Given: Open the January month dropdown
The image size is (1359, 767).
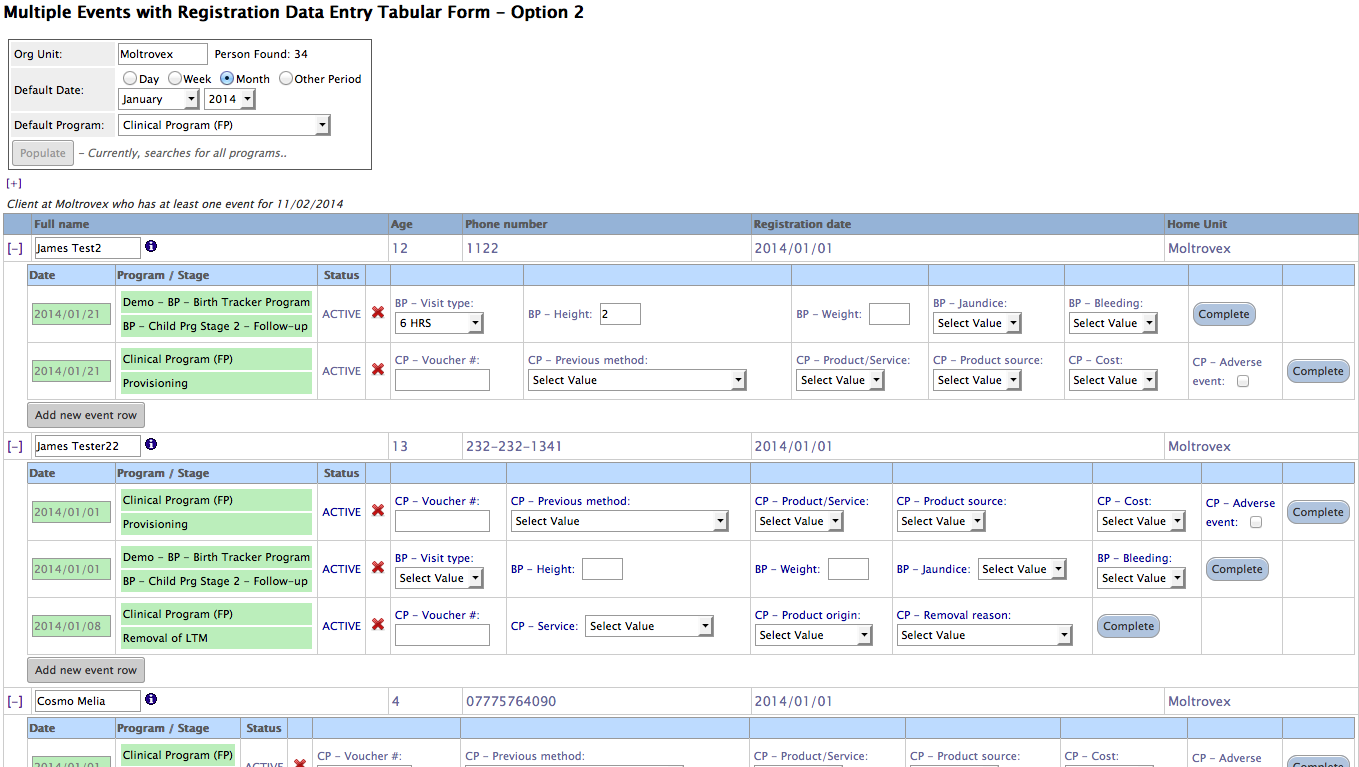Looking at the screenshot, I should (159, 99).
